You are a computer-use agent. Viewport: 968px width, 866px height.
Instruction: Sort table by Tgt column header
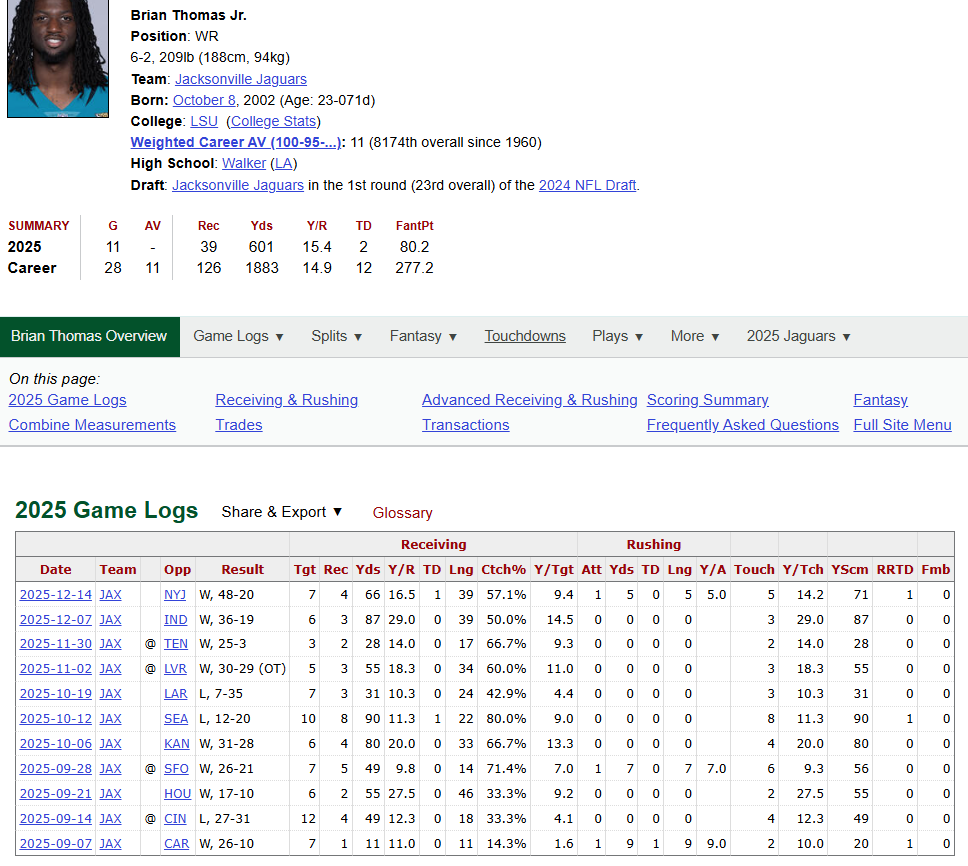click(304, 569)
